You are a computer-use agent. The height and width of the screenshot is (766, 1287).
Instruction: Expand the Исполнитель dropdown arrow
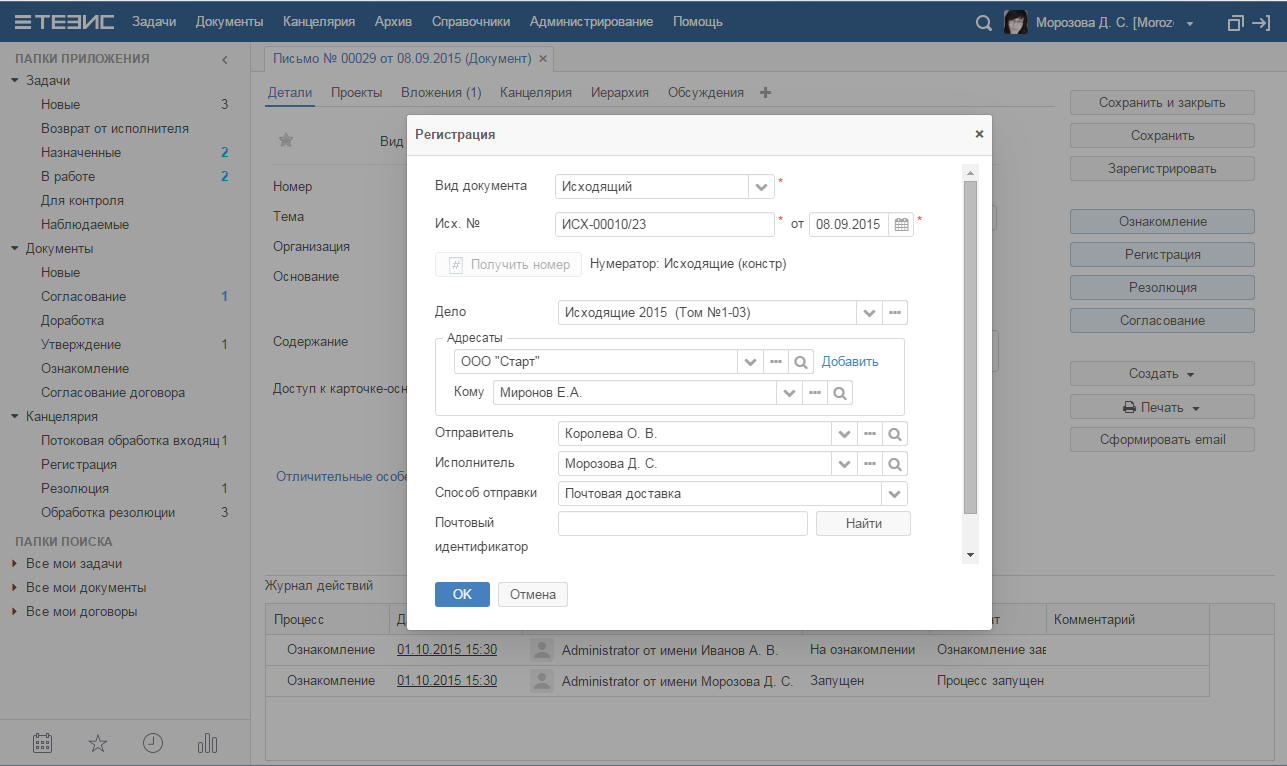(844, 464)
